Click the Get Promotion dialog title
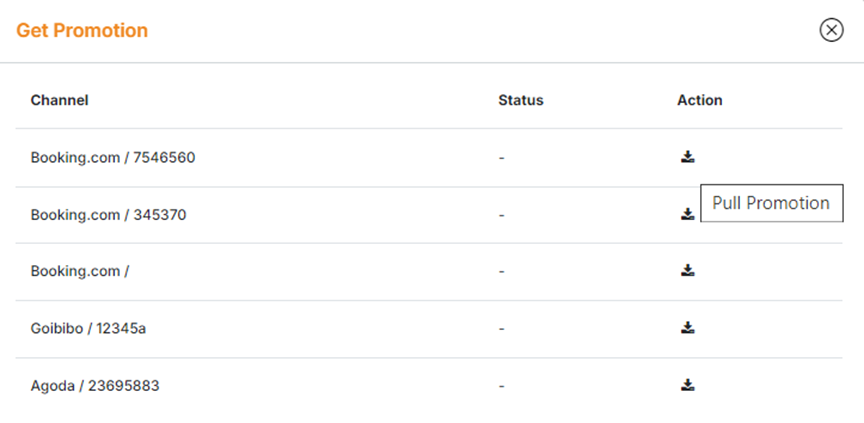864x423 pixels. [82, 30]
